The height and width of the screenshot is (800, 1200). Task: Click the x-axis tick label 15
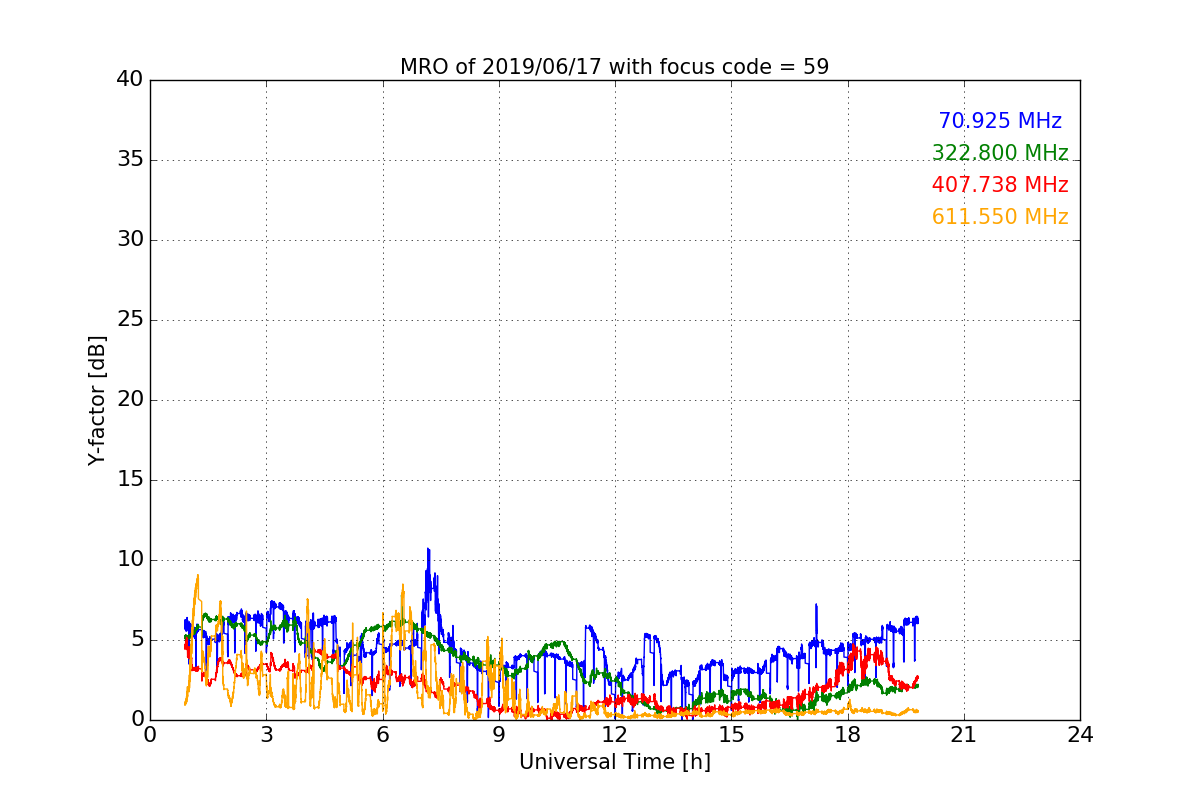tap(731, 735)
